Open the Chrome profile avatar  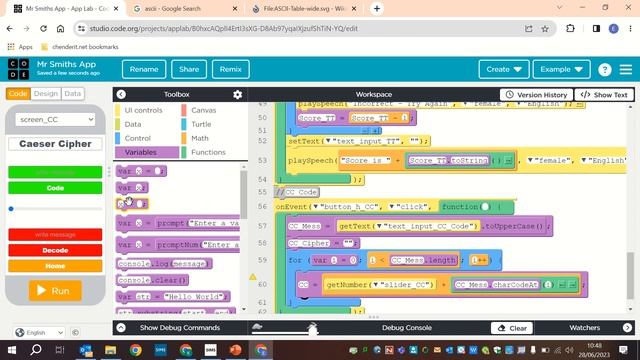point(613,29)
